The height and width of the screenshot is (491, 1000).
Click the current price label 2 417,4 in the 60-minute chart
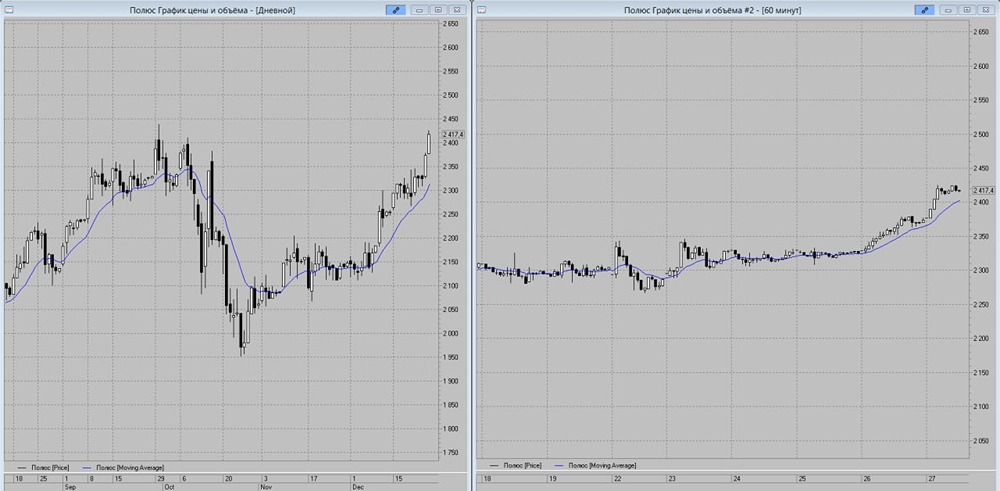(984, 191)
